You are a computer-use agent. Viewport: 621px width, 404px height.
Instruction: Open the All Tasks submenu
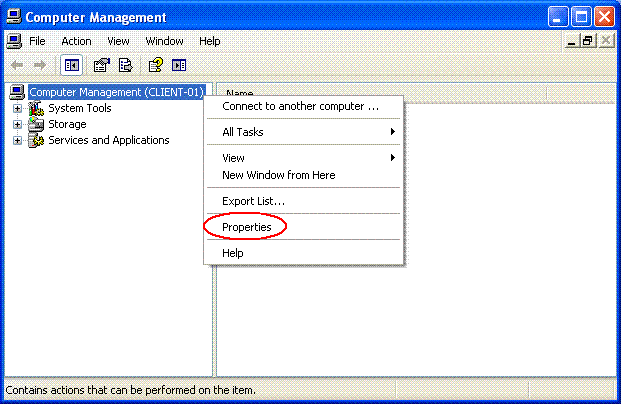303,132
